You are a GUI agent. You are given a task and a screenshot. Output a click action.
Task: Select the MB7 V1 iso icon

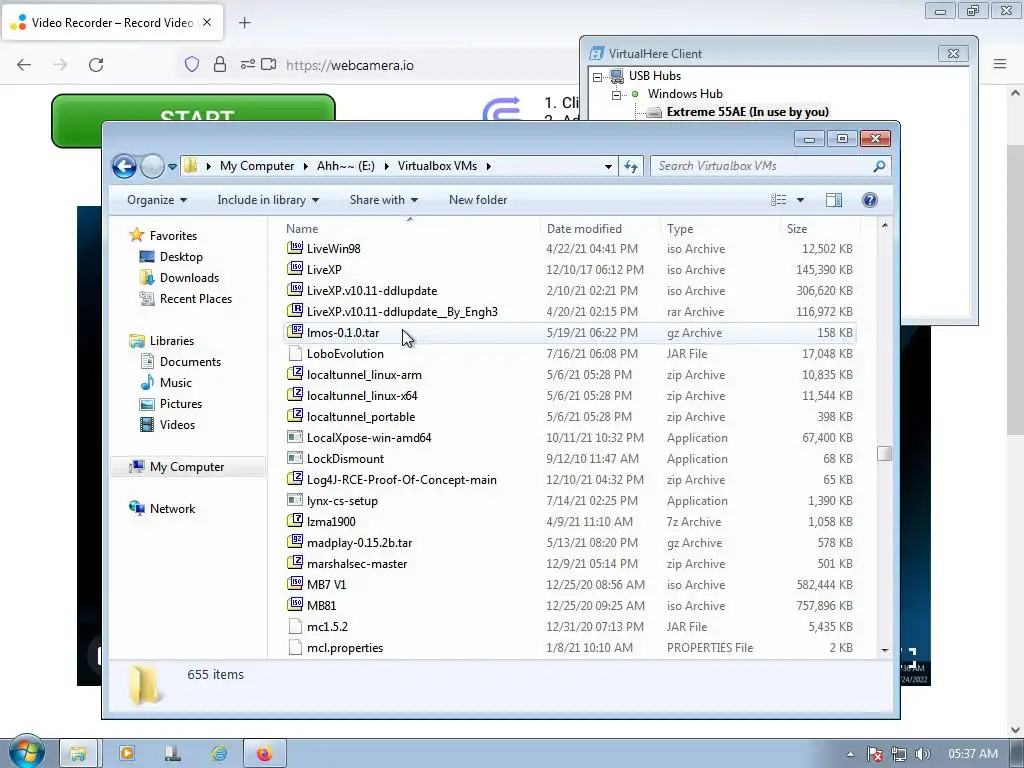[295, 584]
